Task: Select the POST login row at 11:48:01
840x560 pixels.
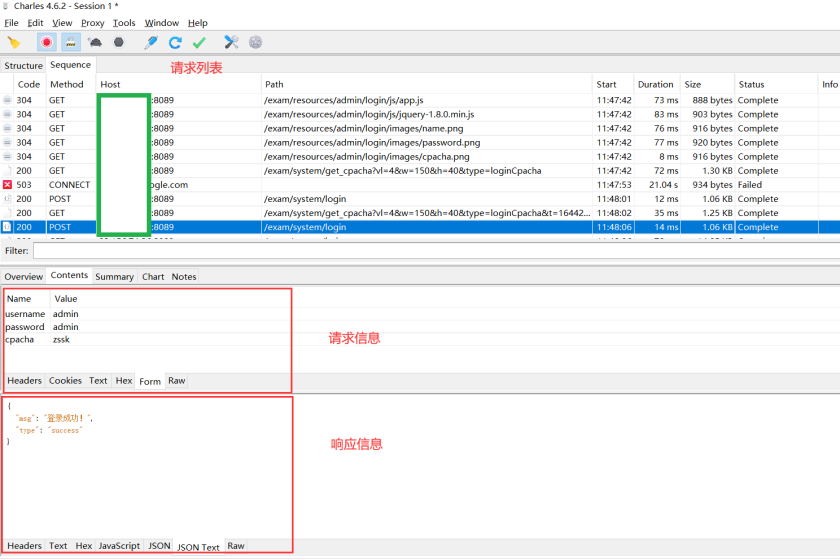Action: (x=420, y=199)
